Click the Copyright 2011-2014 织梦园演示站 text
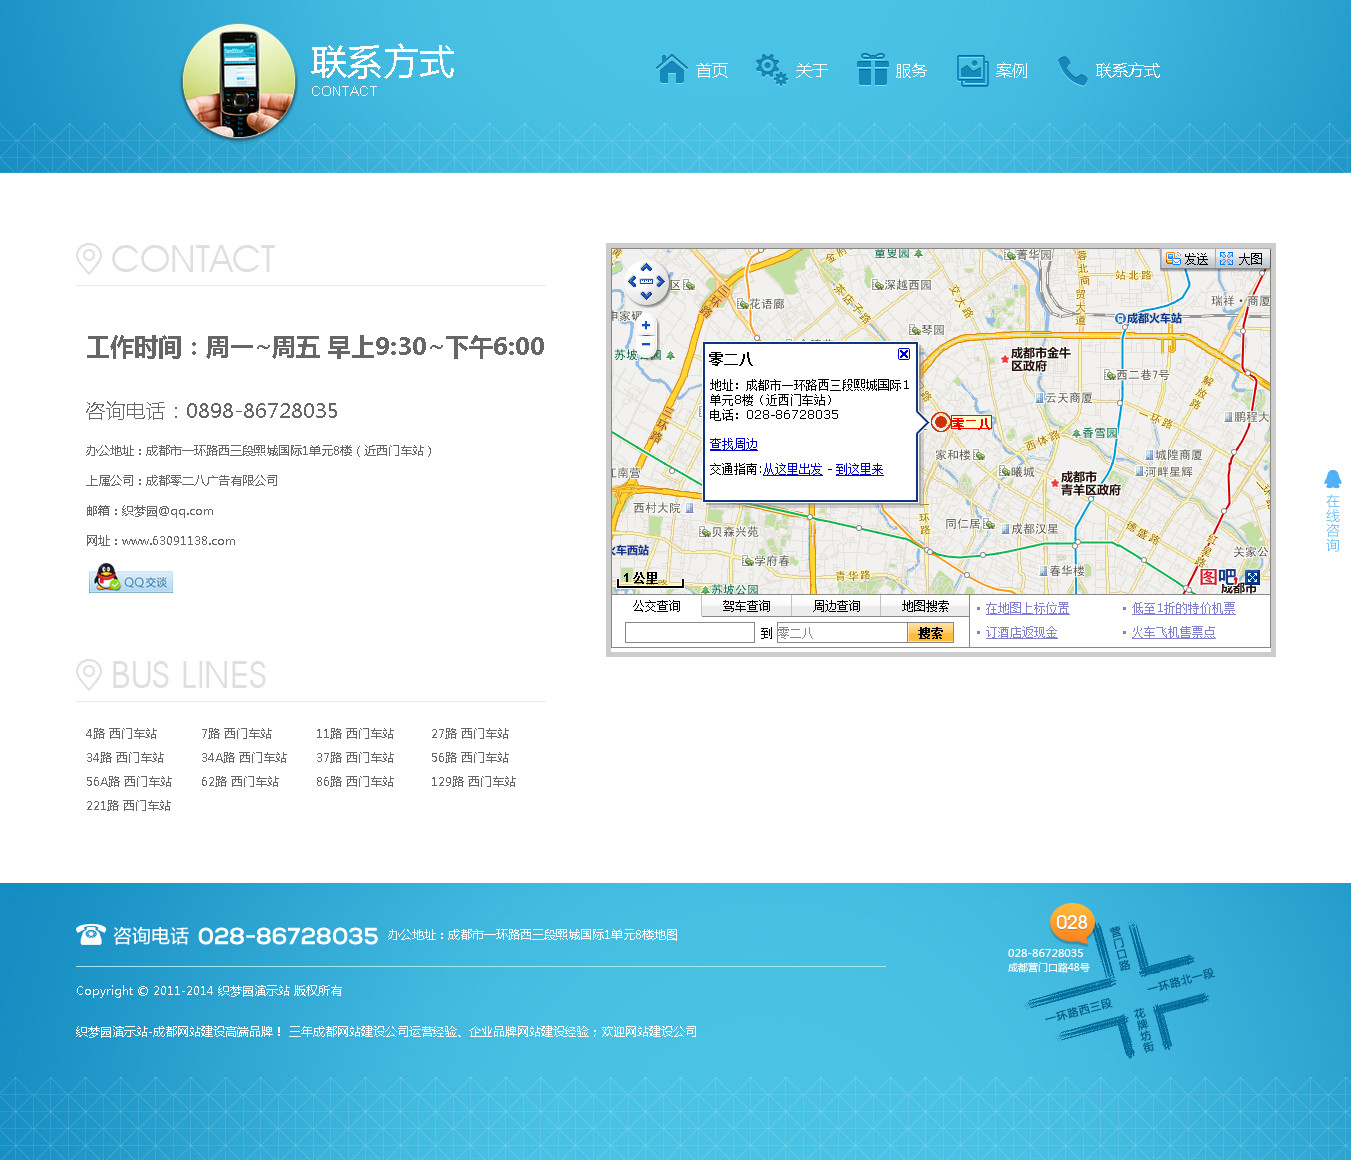This screenshot has height=1160, width=1351. (x=209, y=991)
